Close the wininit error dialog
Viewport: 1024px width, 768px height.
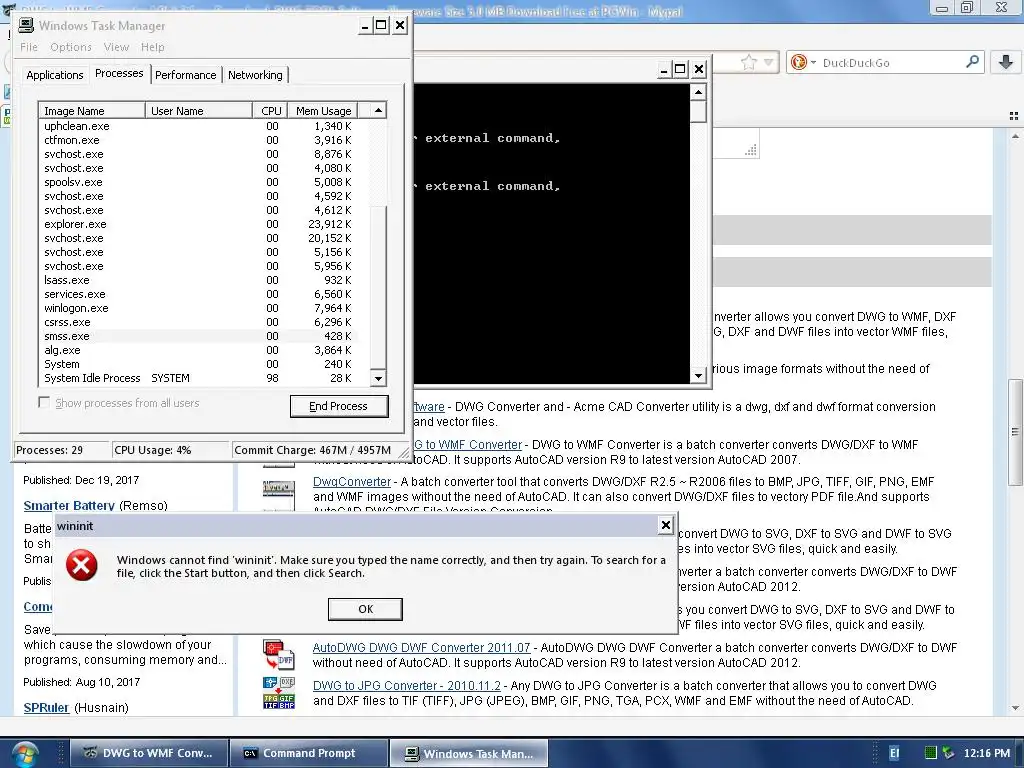(665, 525)
